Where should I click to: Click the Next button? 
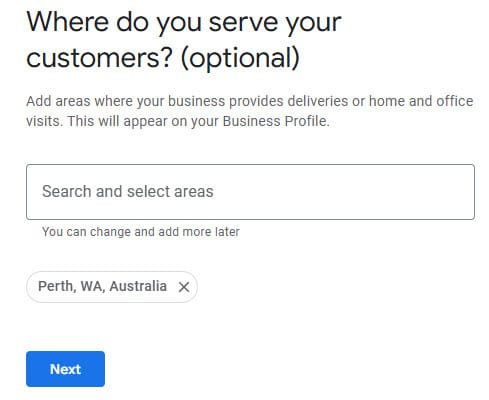coord(65,369)
